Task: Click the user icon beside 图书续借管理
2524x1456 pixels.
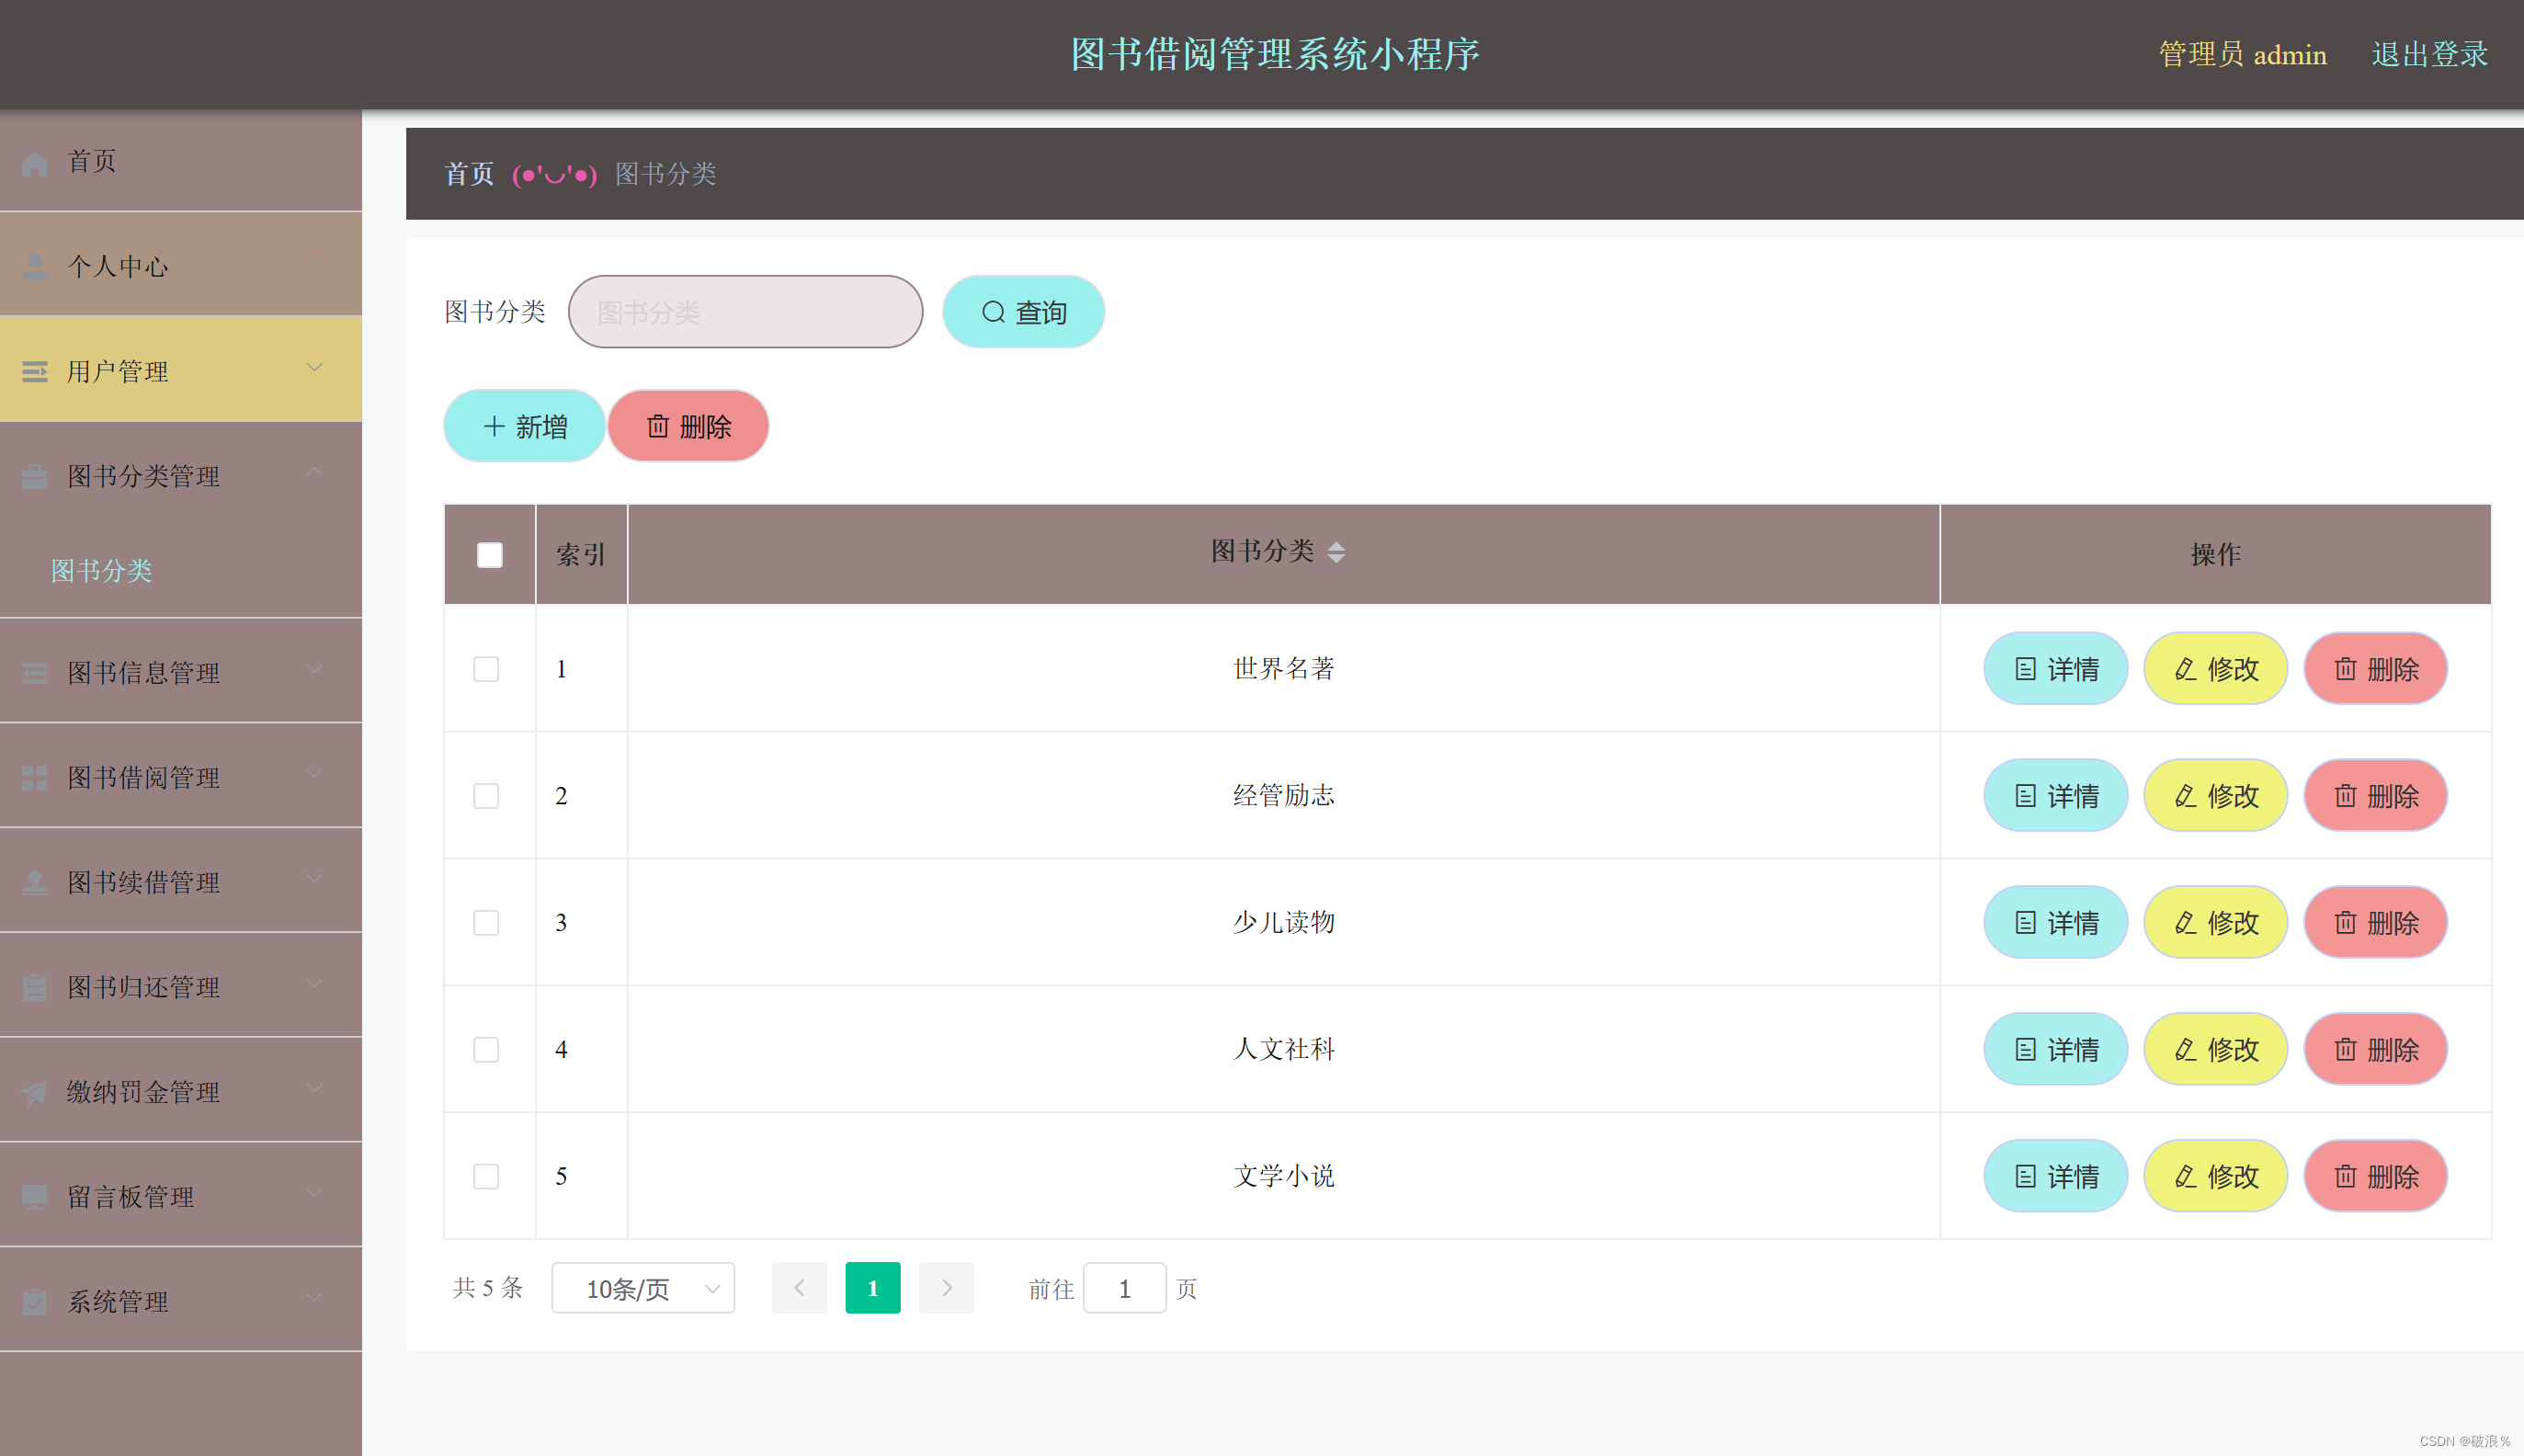Action: (35, 882)
